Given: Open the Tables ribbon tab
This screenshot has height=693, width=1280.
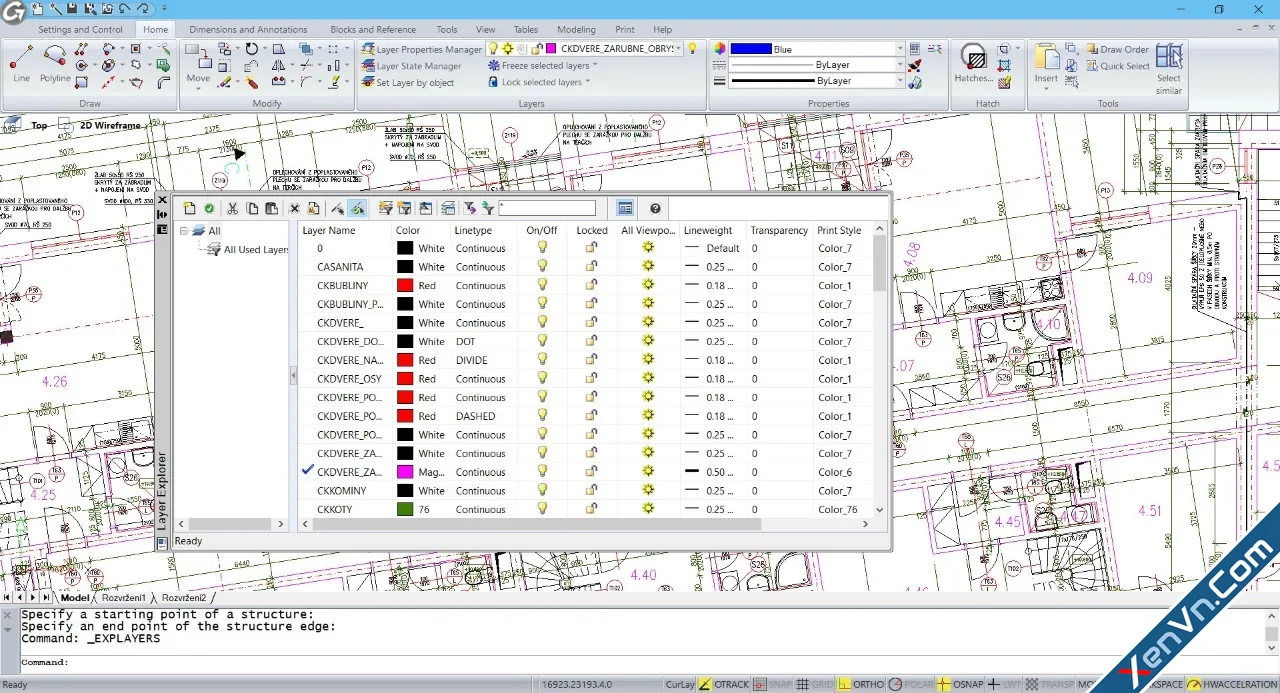Looking at the screenshot, I should pyautogui.click(x=526, y=29).
